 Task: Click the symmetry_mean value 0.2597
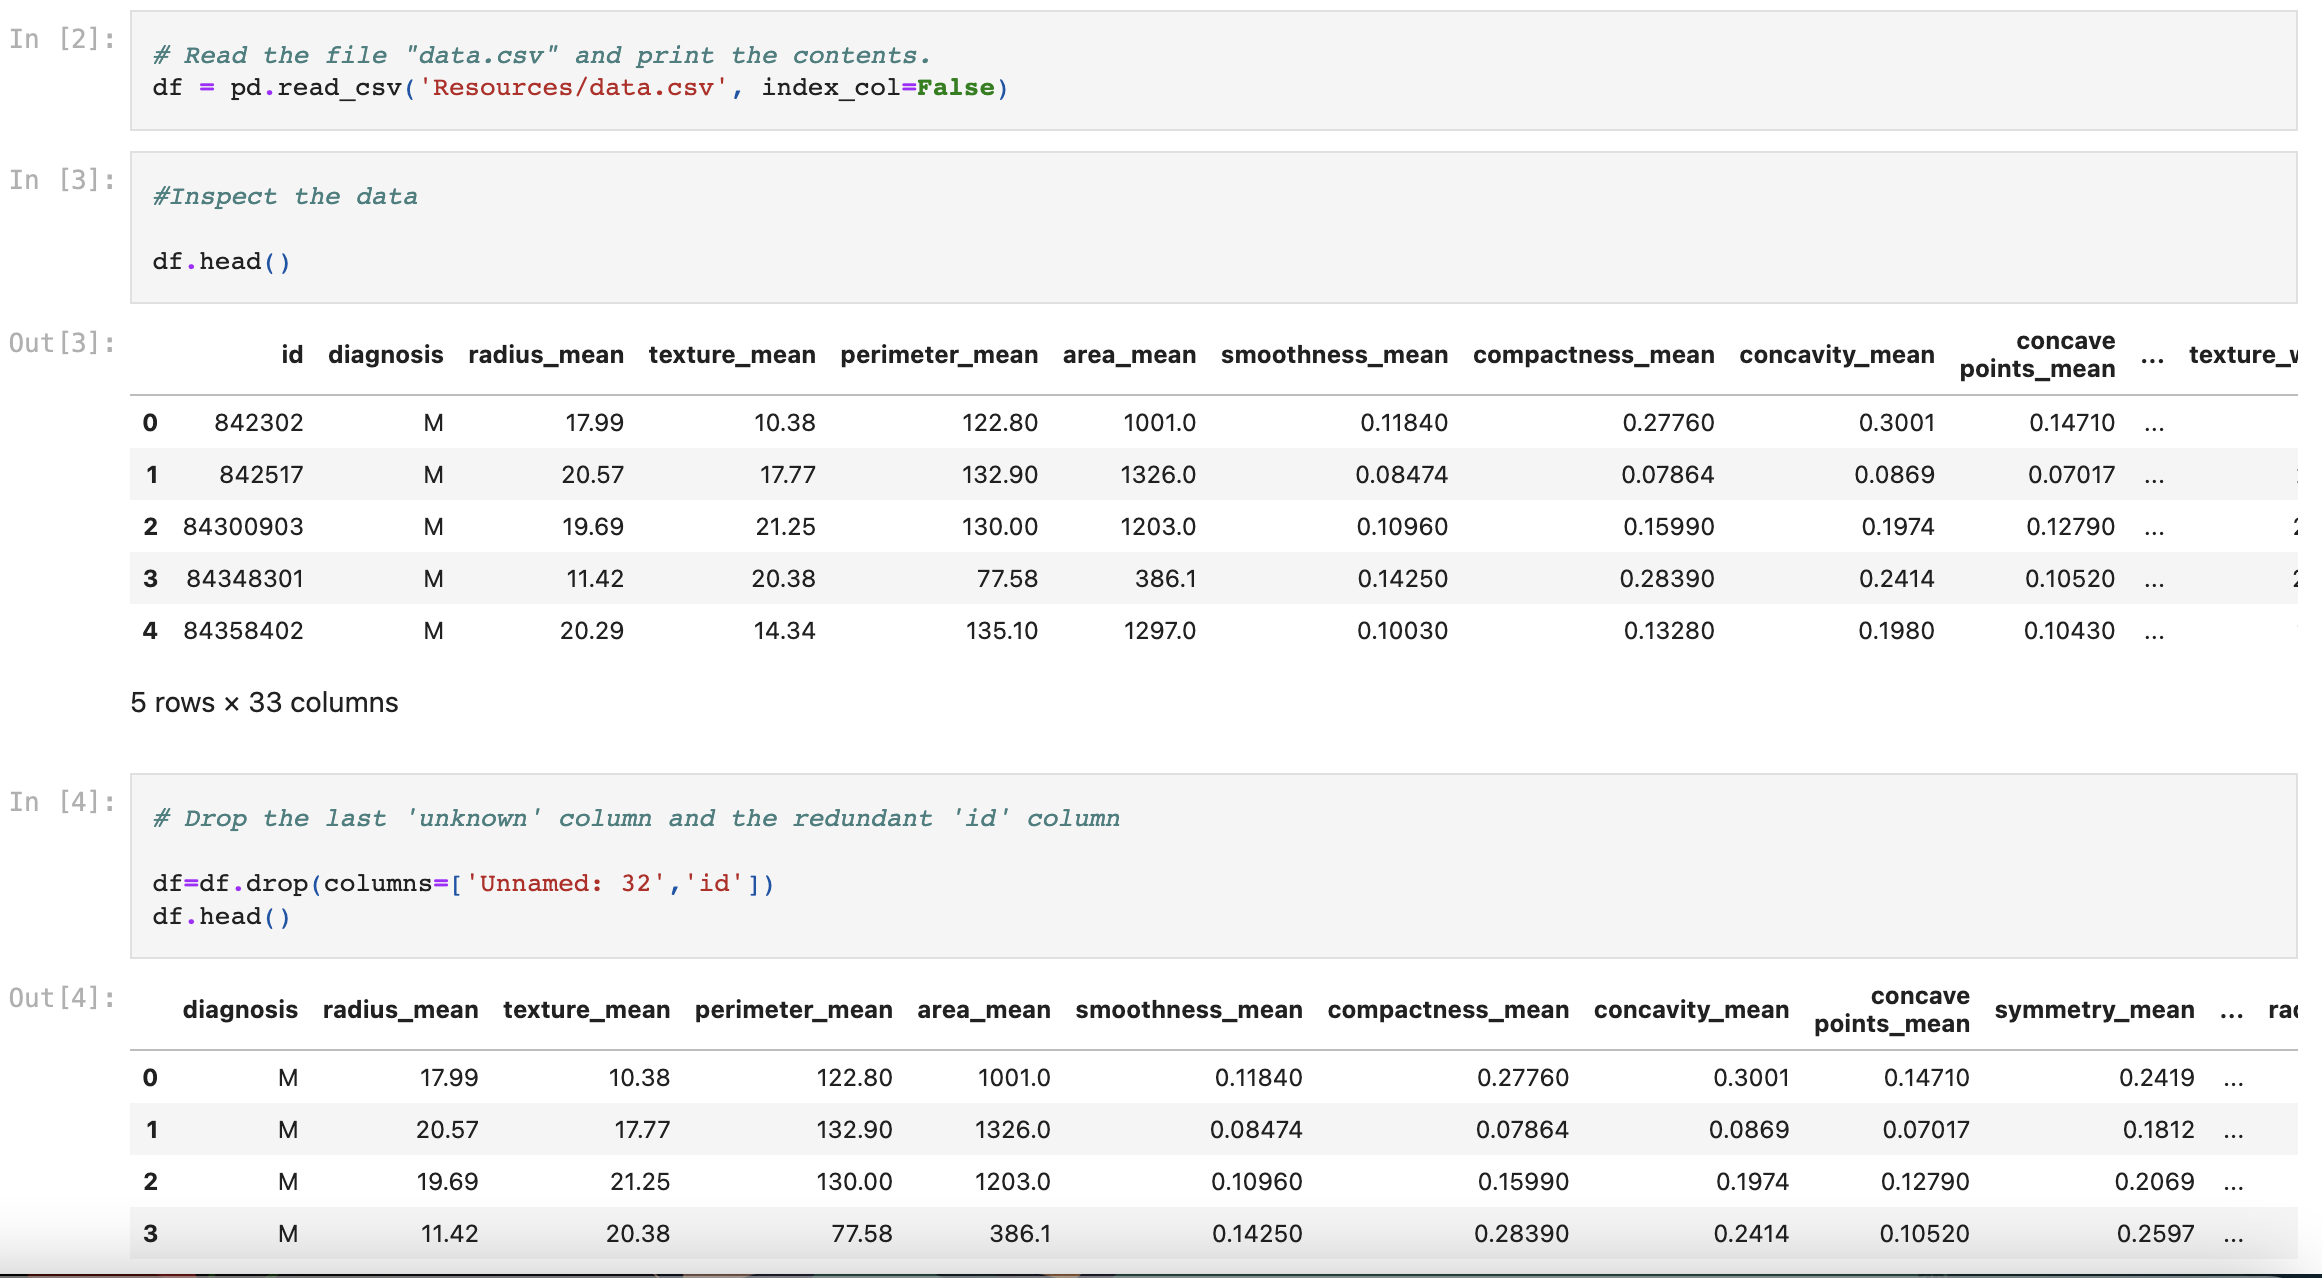click(2155, 1234)
